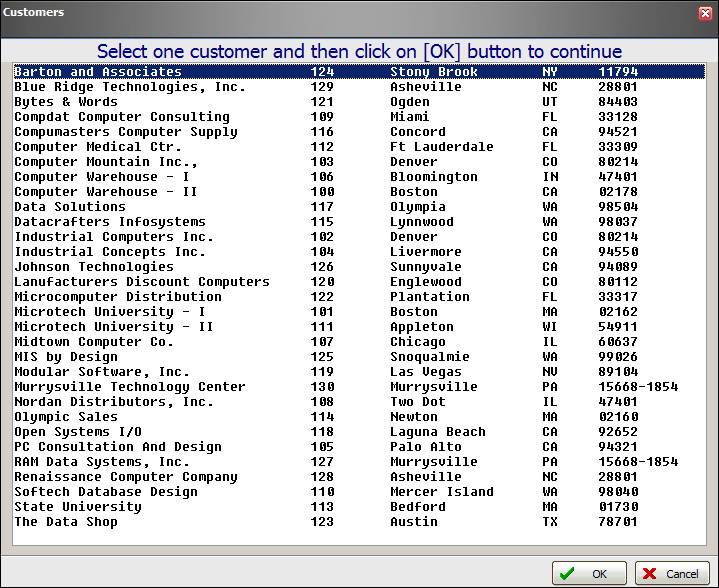Viewport: 719px width, 588px height.
Task: Select Midtown Computer Co. in Chicago
Action: tap(94, 342)
